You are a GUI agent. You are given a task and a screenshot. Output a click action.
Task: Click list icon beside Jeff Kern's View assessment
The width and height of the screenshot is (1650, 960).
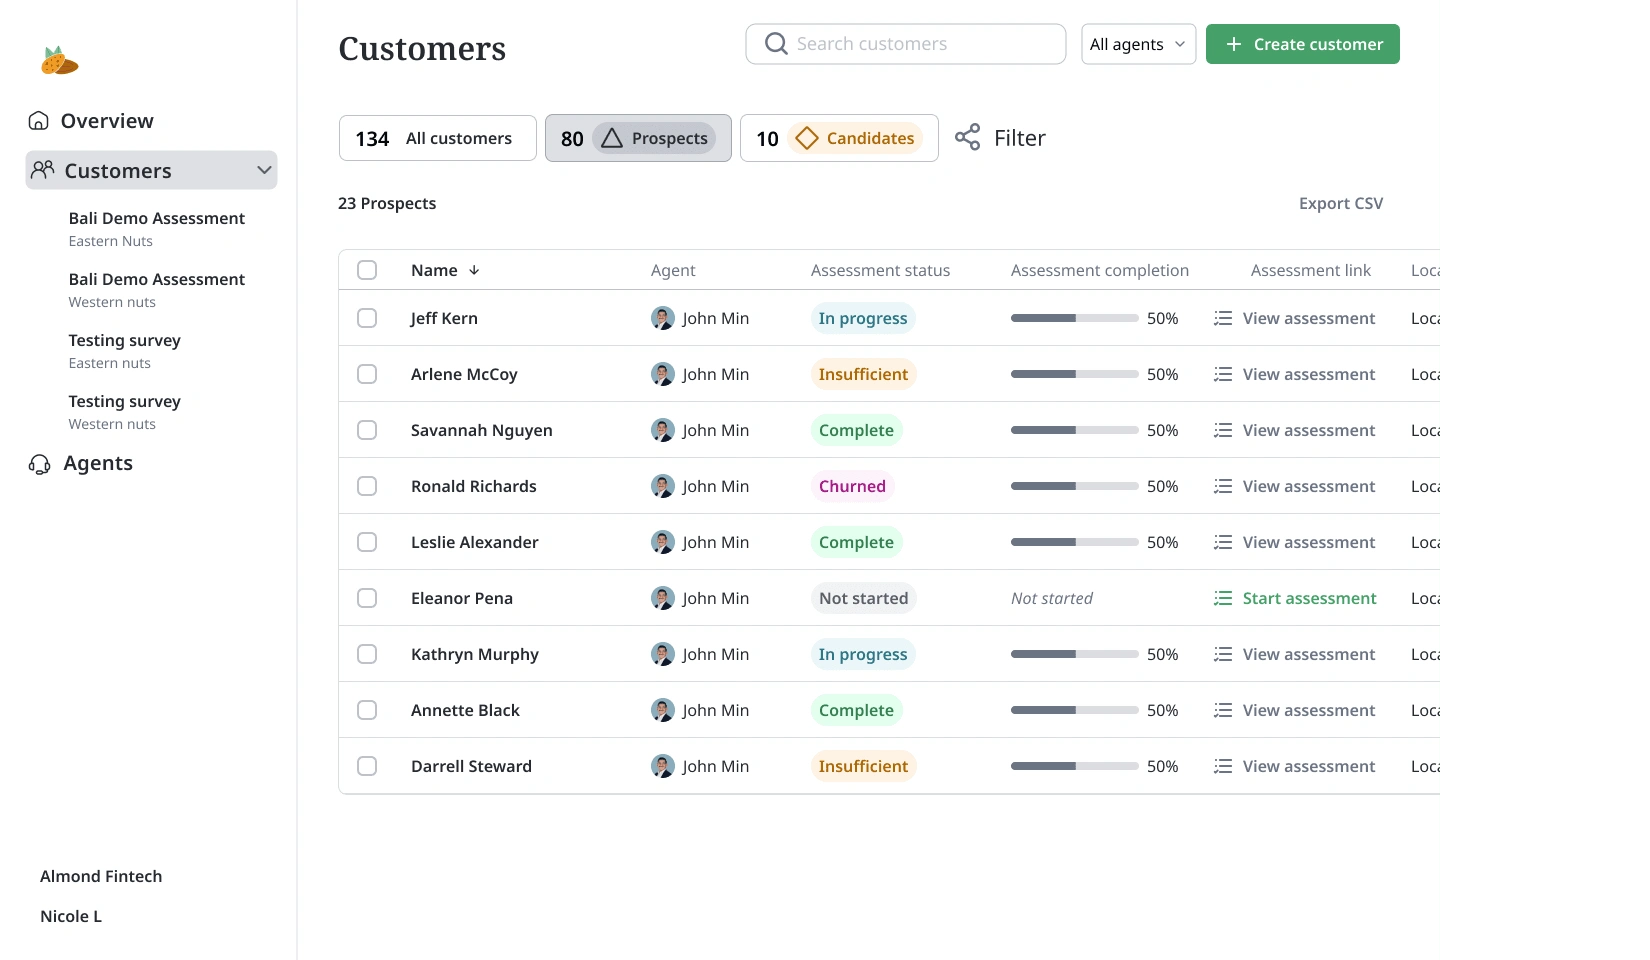1222,318
